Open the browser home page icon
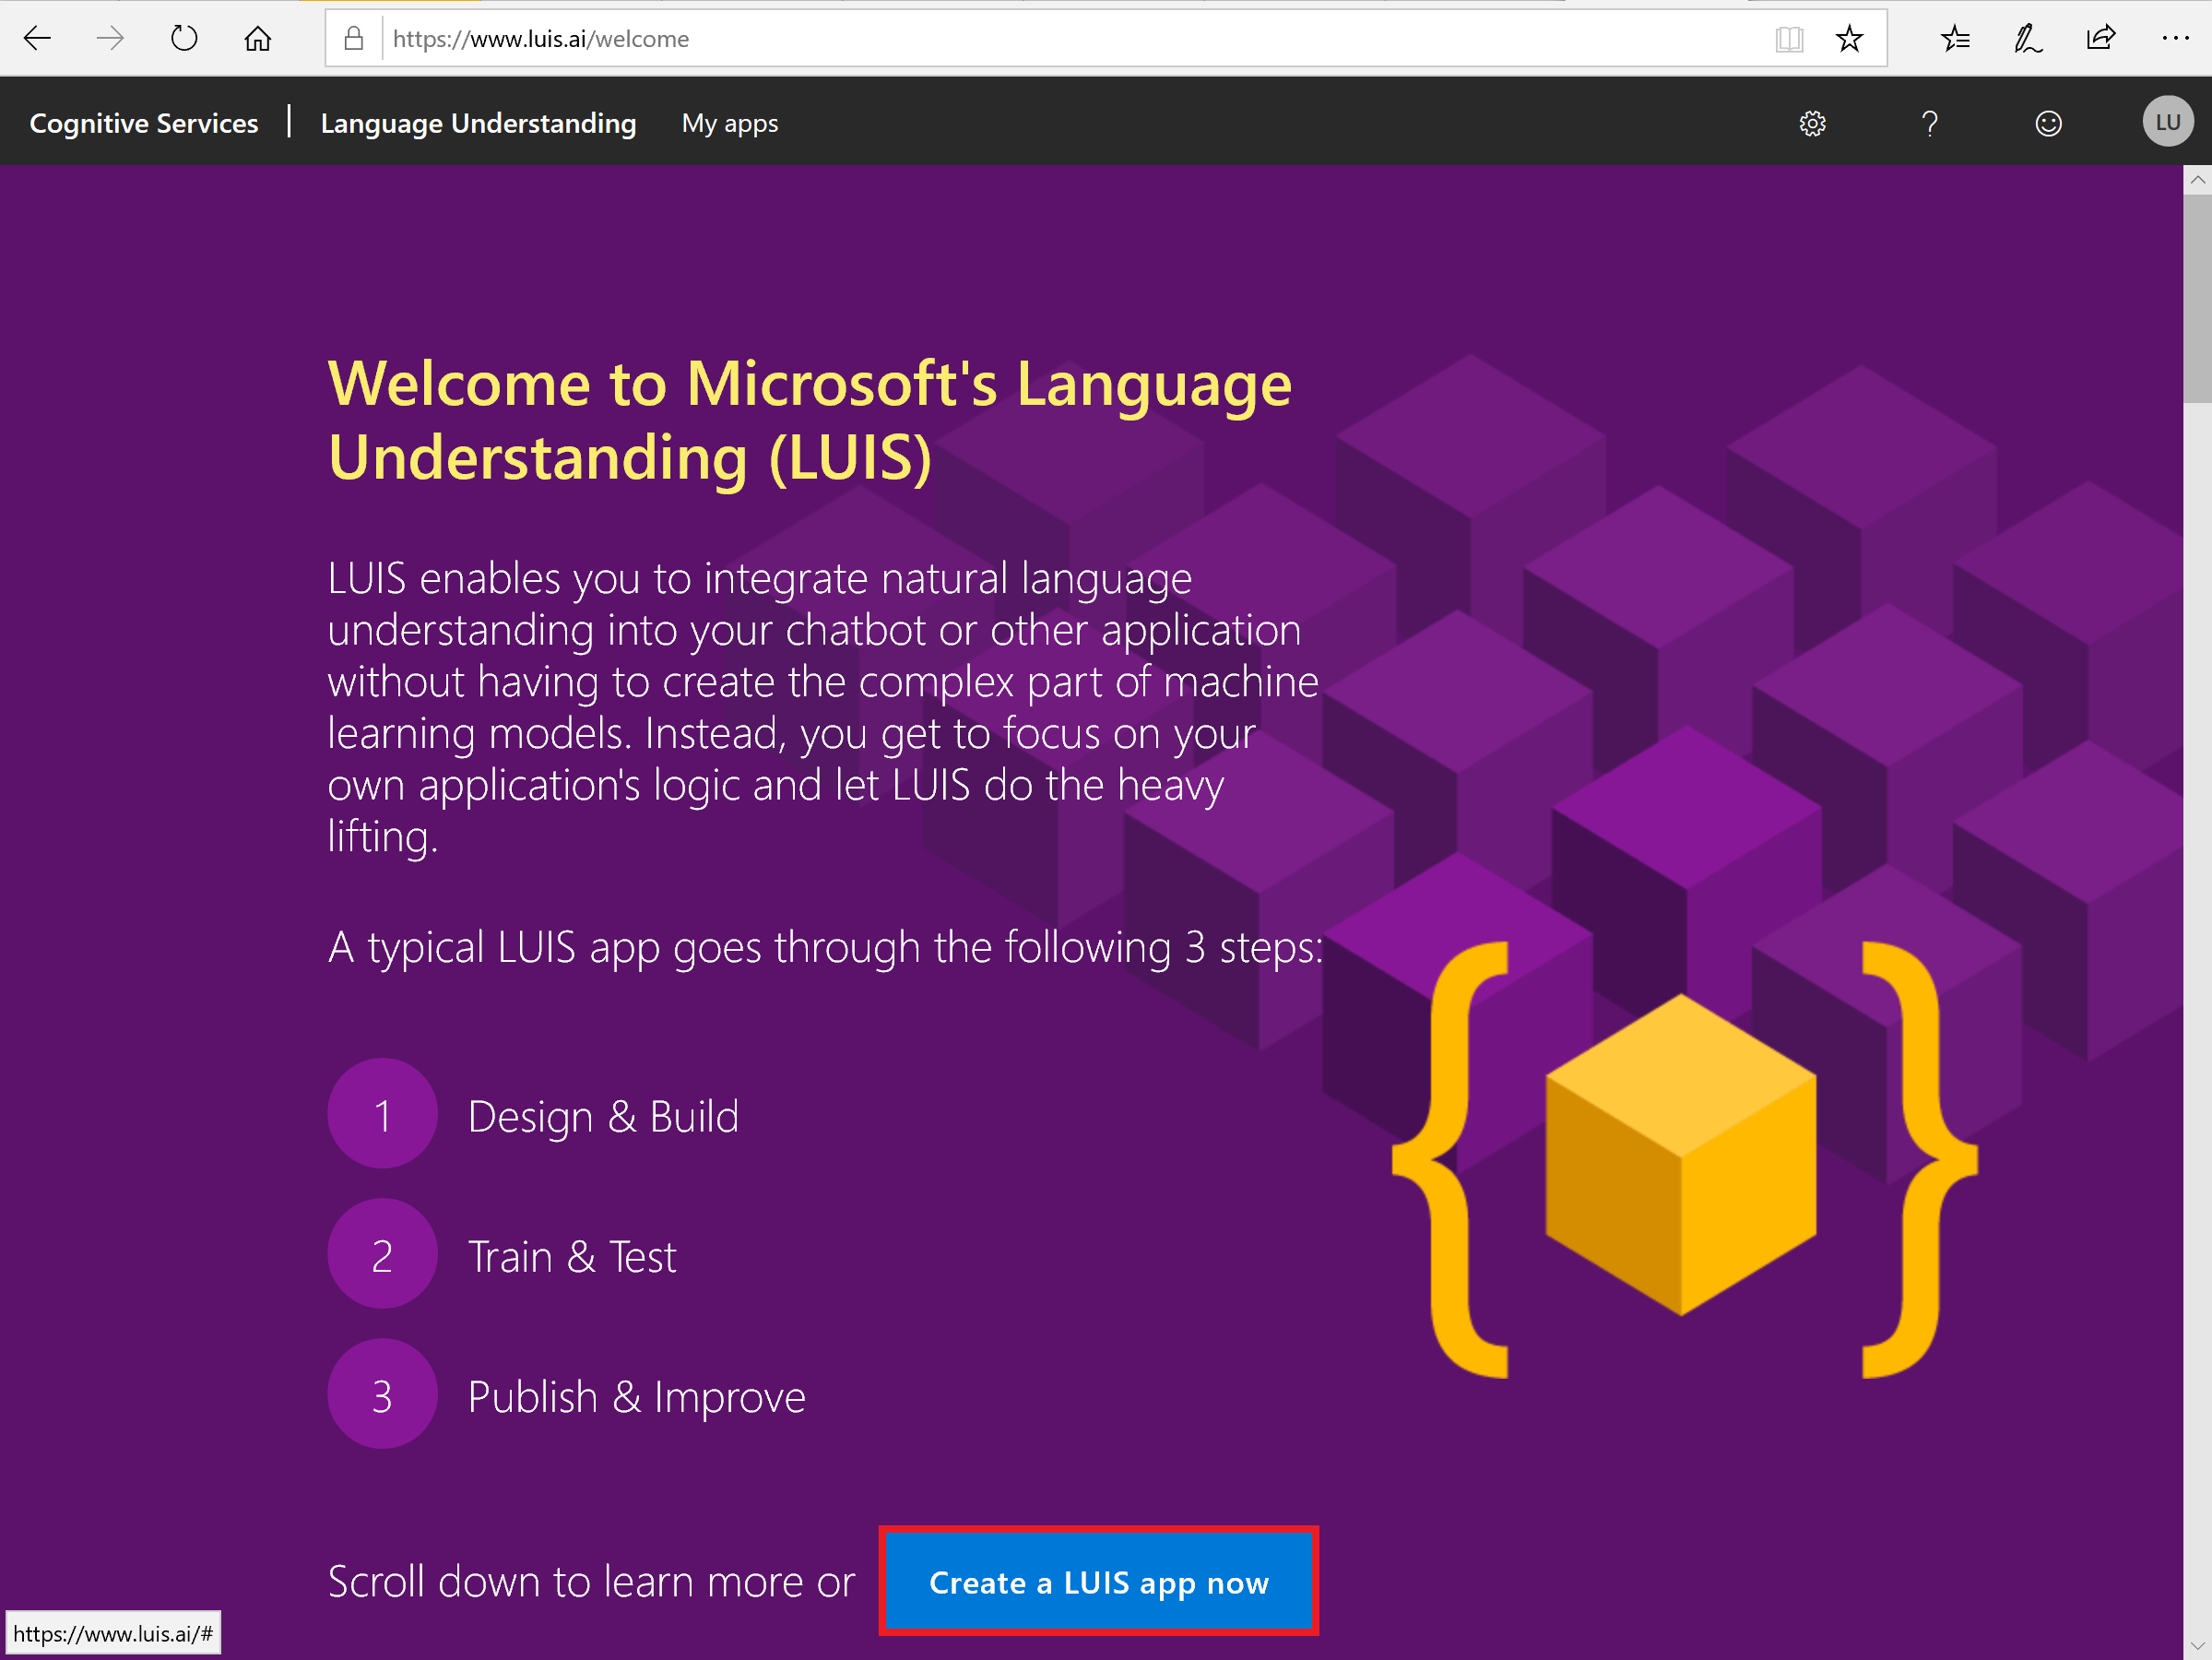This screenshot has height=1660, width=2212. [258, 39]
